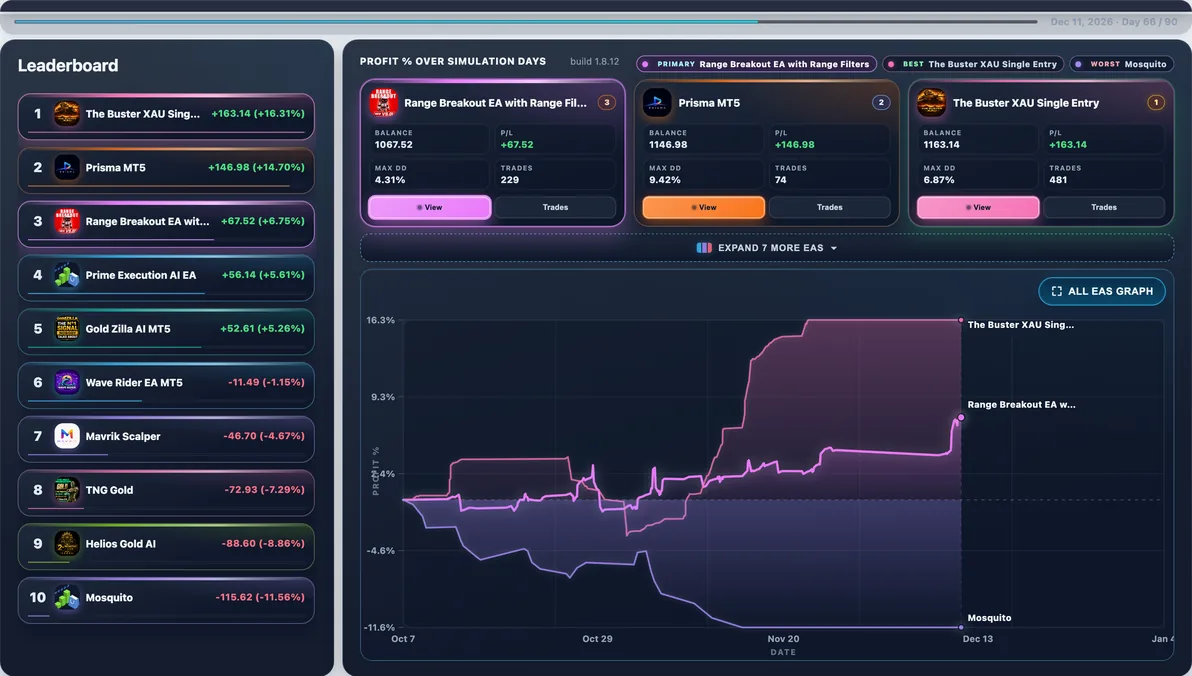Screen dimensions: 1192x676
Task: Click Mavrik Scalper logo icon
Action: (66, 436)
